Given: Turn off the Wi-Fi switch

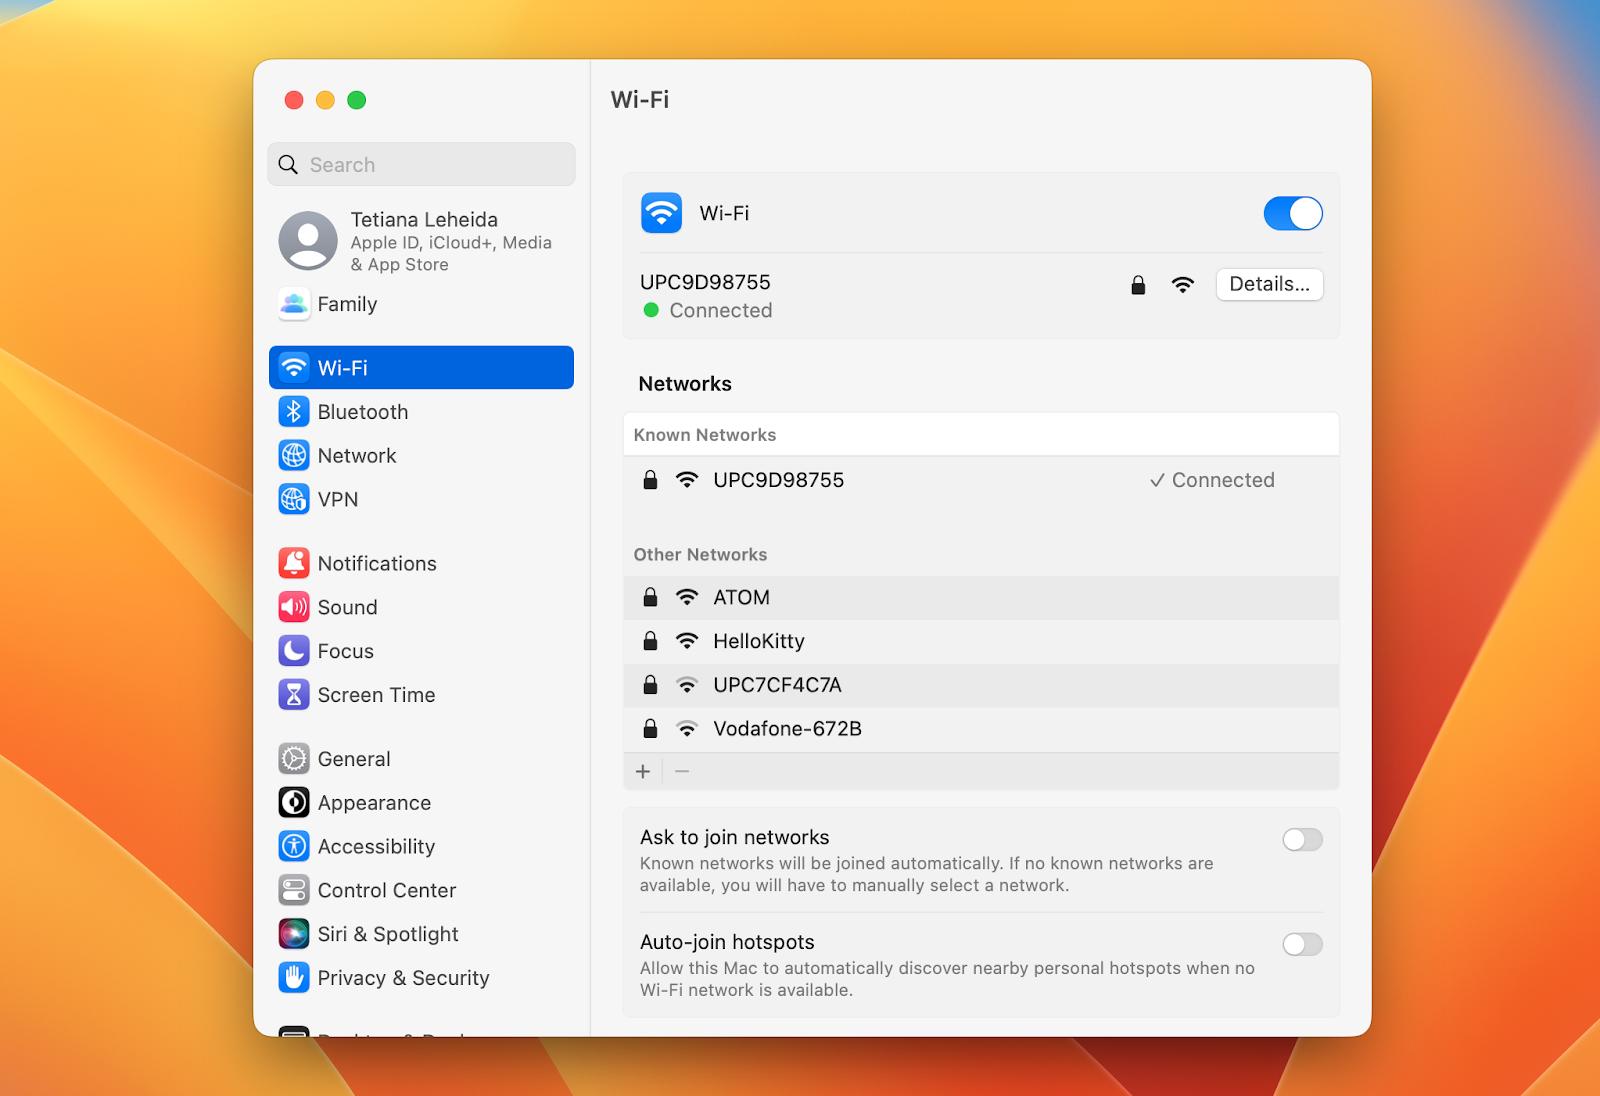Looking at the screenshot, I should (1292, 214).
